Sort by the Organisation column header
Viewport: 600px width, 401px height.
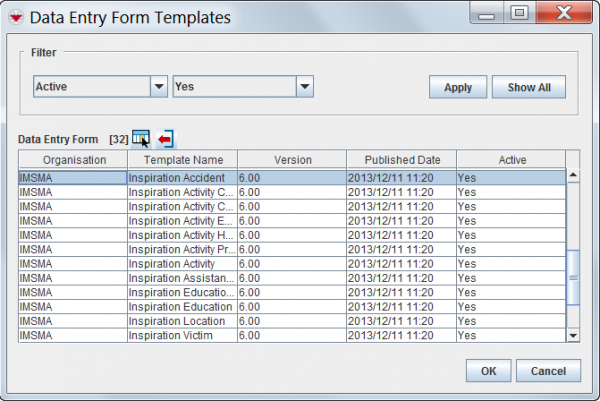point(73,160)
